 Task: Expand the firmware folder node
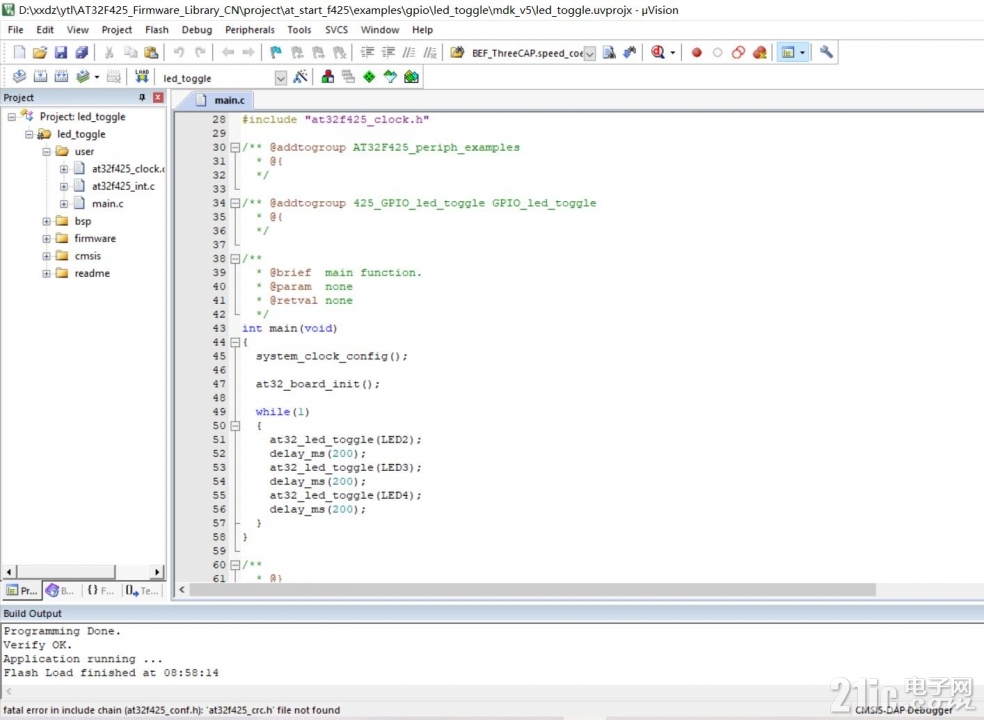point(46,239)
